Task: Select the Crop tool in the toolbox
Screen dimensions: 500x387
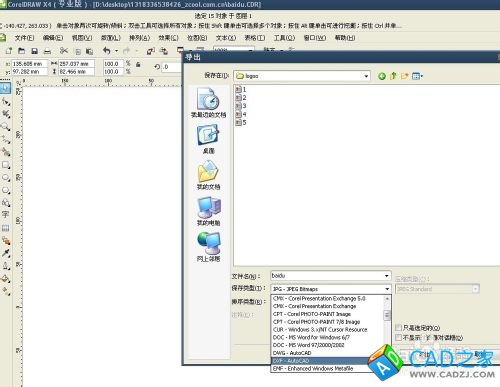Action: tap(6, 114)
